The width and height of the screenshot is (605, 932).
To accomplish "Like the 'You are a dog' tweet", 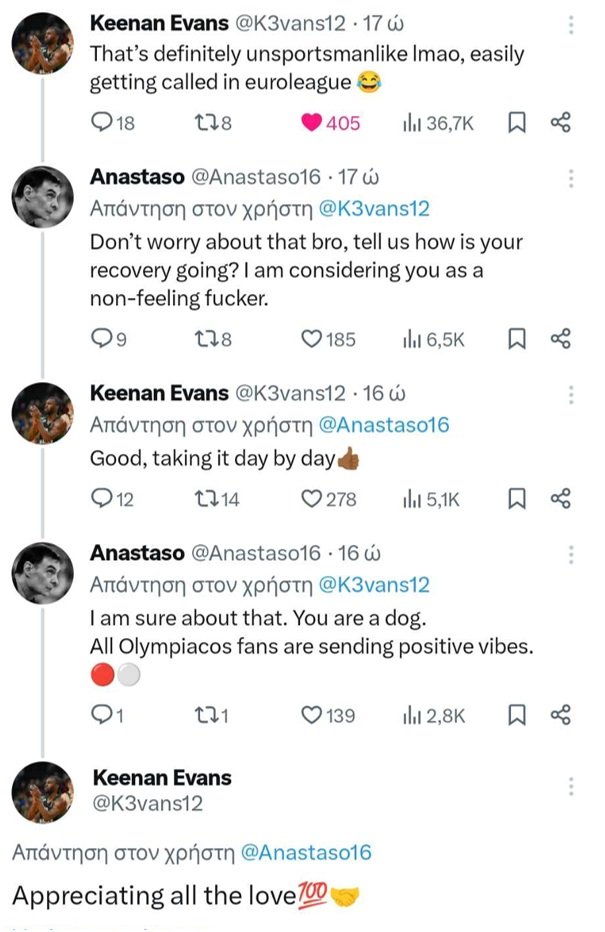I will [x=311, y=714].
